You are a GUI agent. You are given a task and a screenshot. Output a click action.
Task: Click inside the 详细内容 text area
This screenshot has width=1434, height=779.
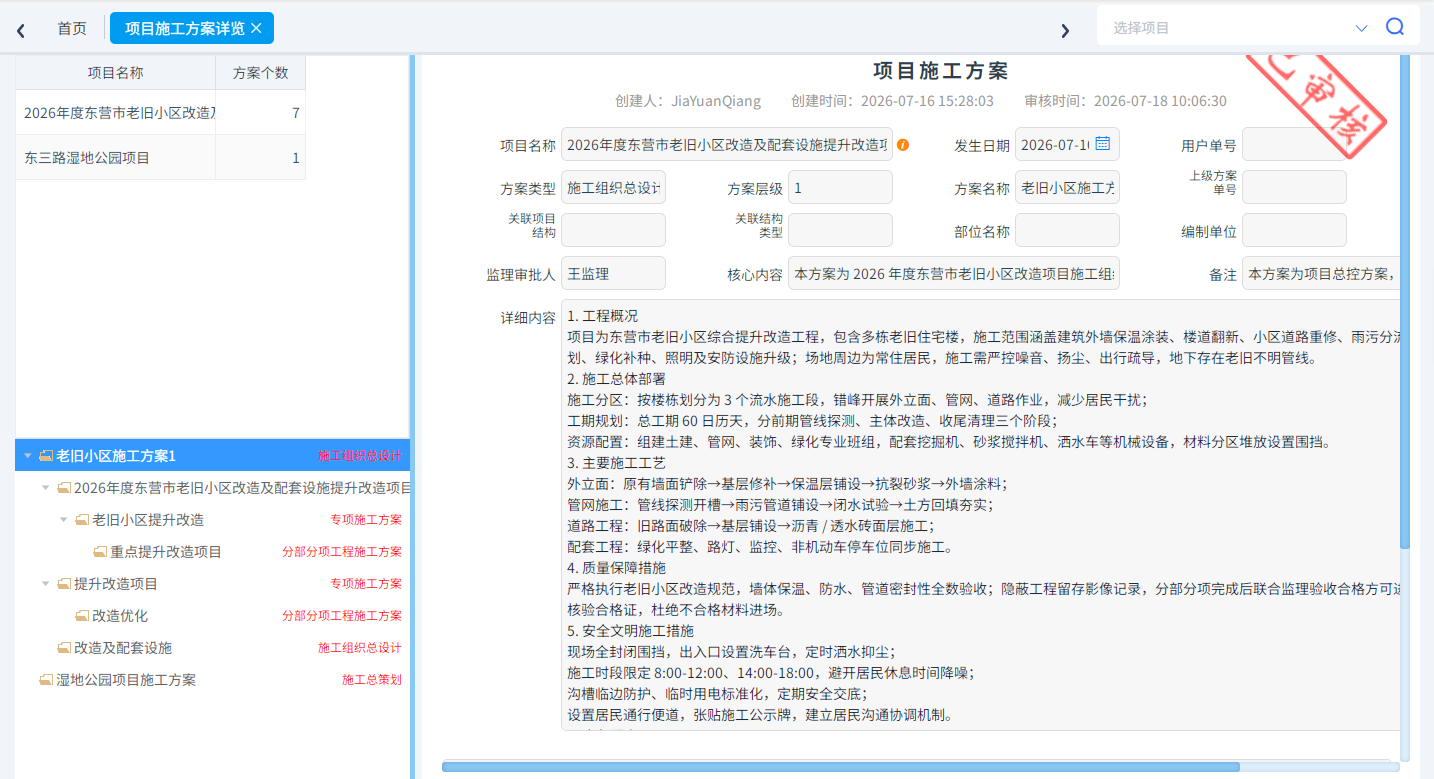point(980,514)
